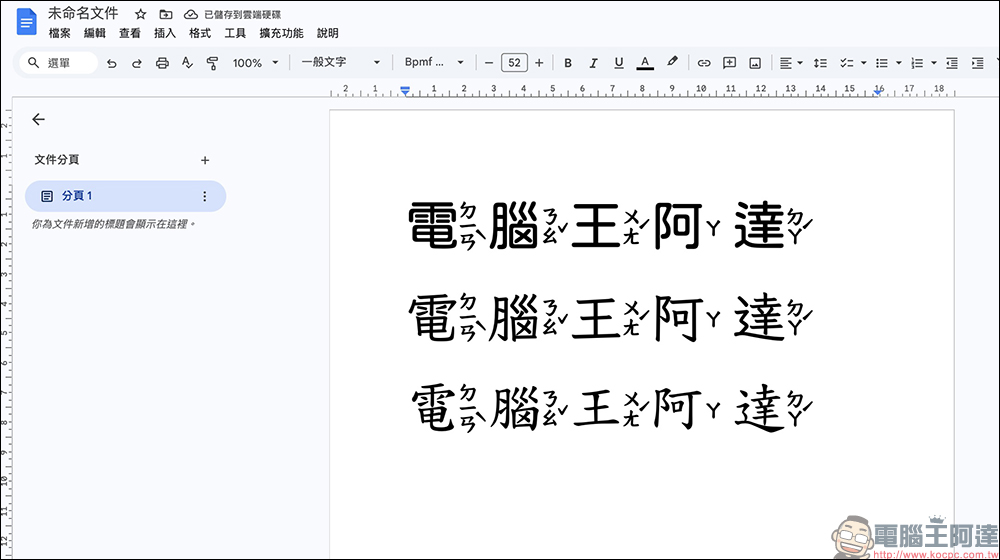Expand the bulleted list options arrow
The height and width of the screenshot is (560, 1000).
point(899,63)
